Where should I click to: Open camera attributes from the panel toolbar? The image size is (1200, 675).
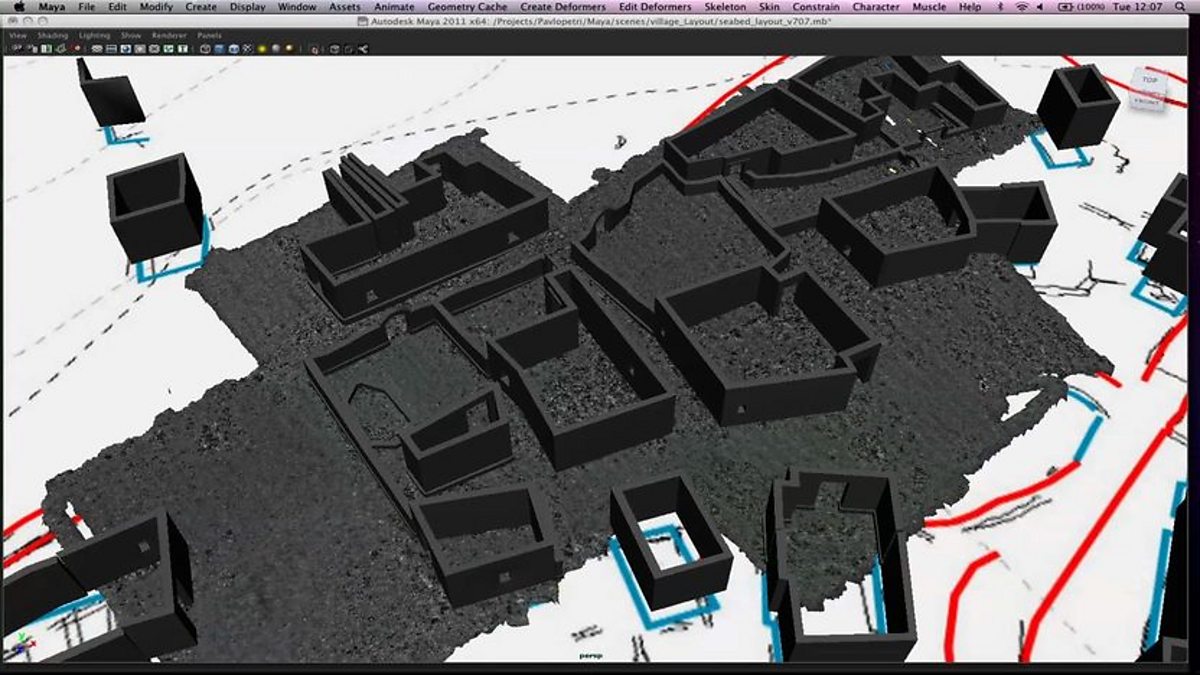point(32,48)
